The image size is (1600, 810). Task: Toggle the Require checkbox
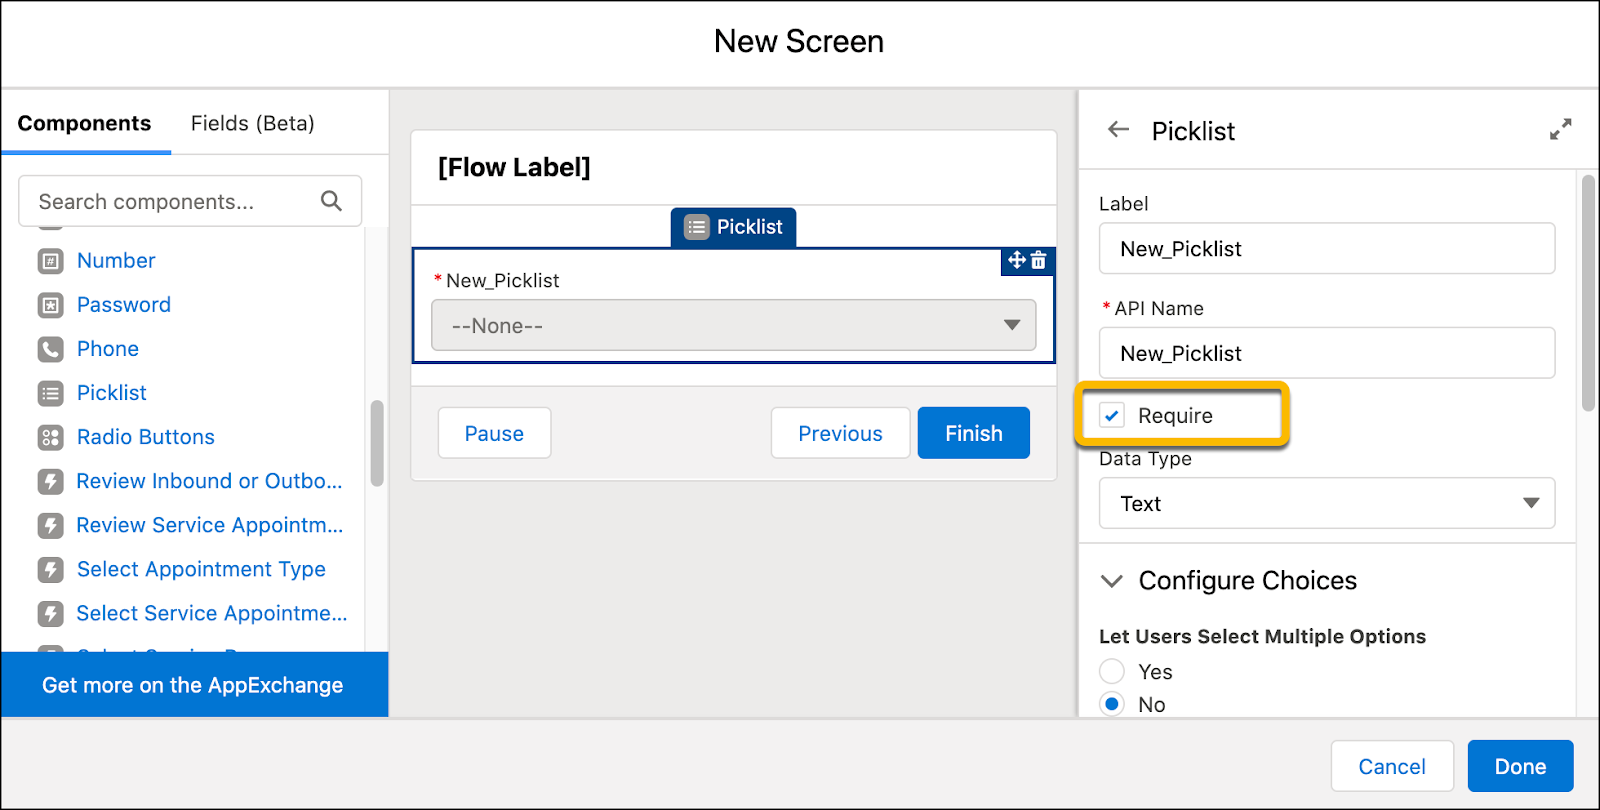pos(1112,415)
